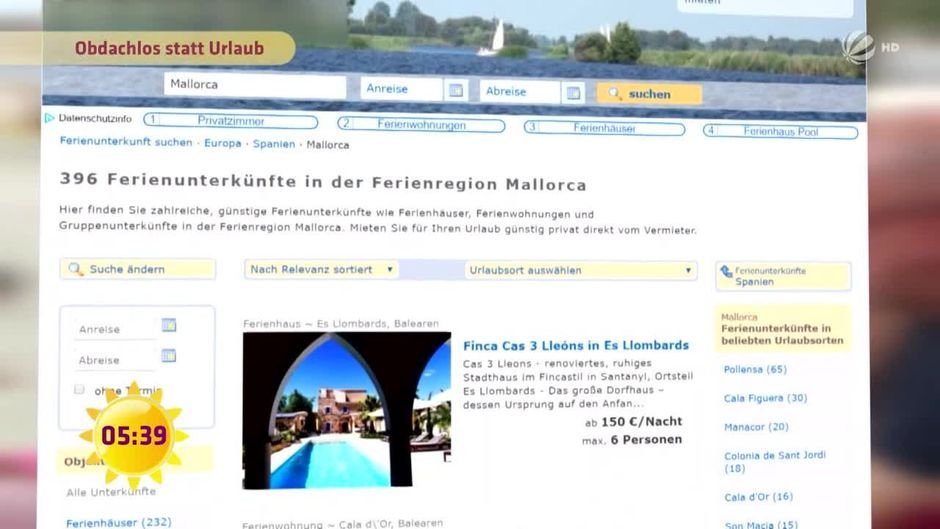Viewport: 940px width, 529px height.
Task: Filter by Ferienhäuser (232) in sidebar
Action: click(x=118, y=522)
